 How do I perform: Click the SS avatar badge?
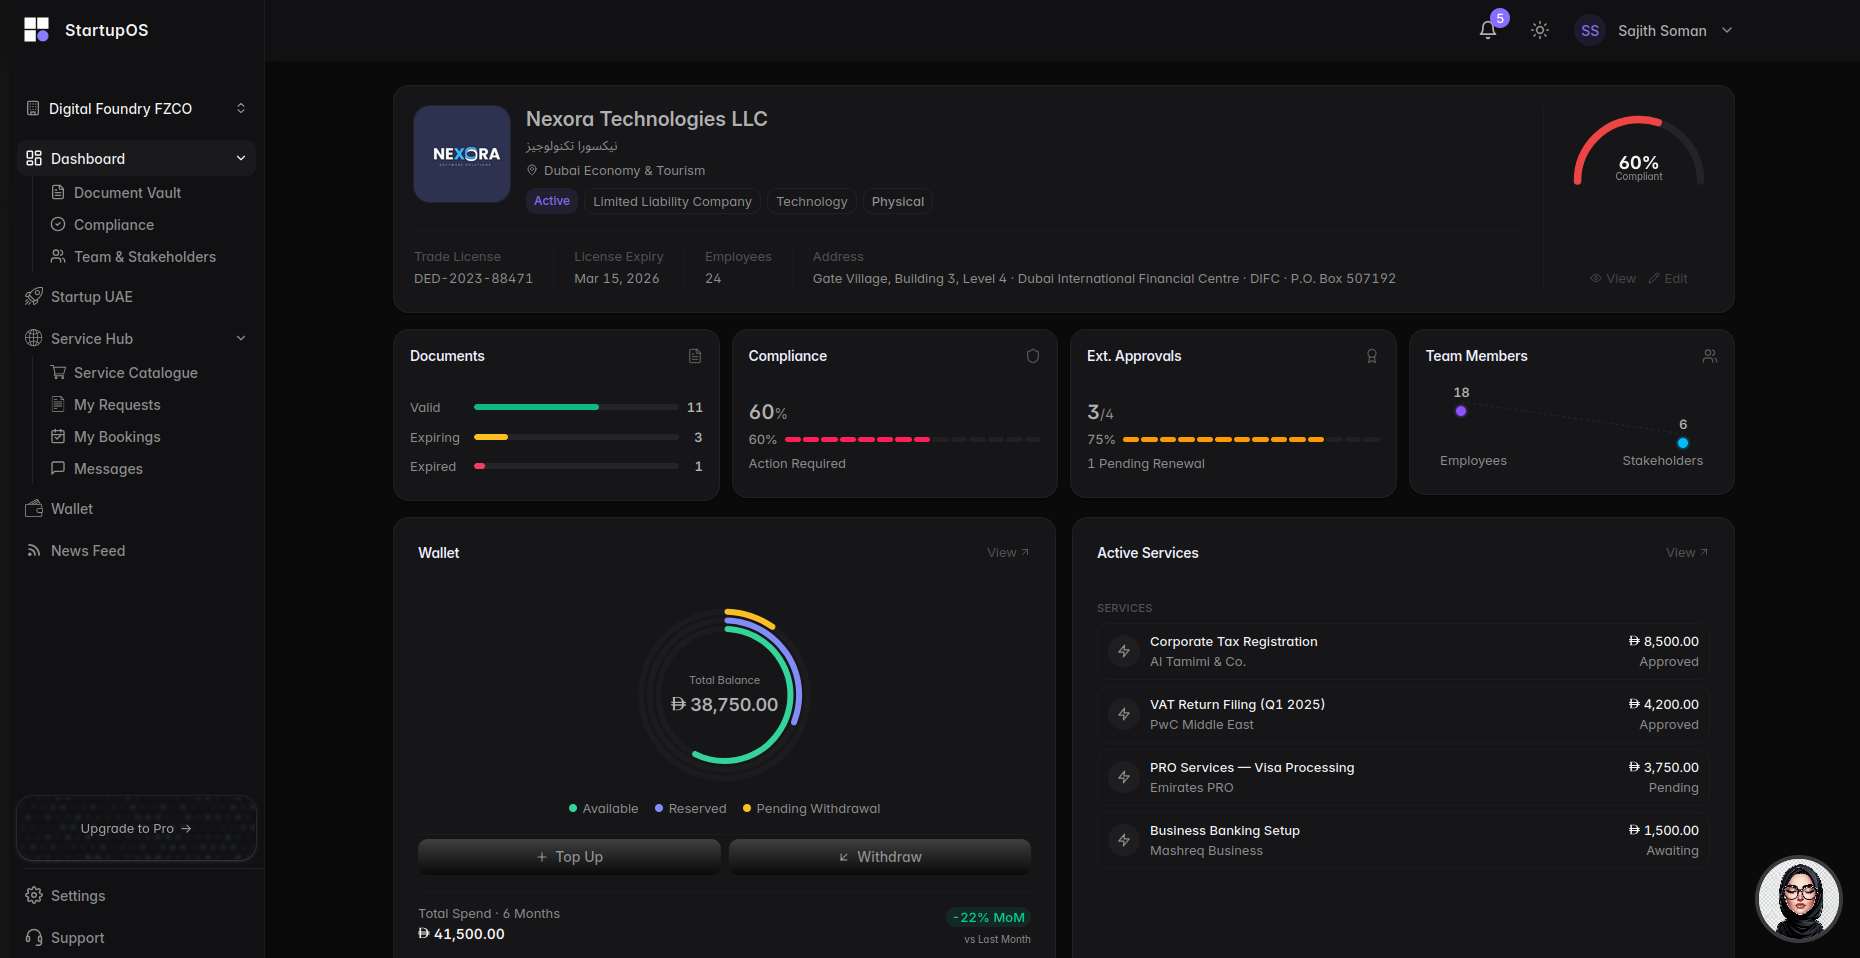[x=1590, y=31]
